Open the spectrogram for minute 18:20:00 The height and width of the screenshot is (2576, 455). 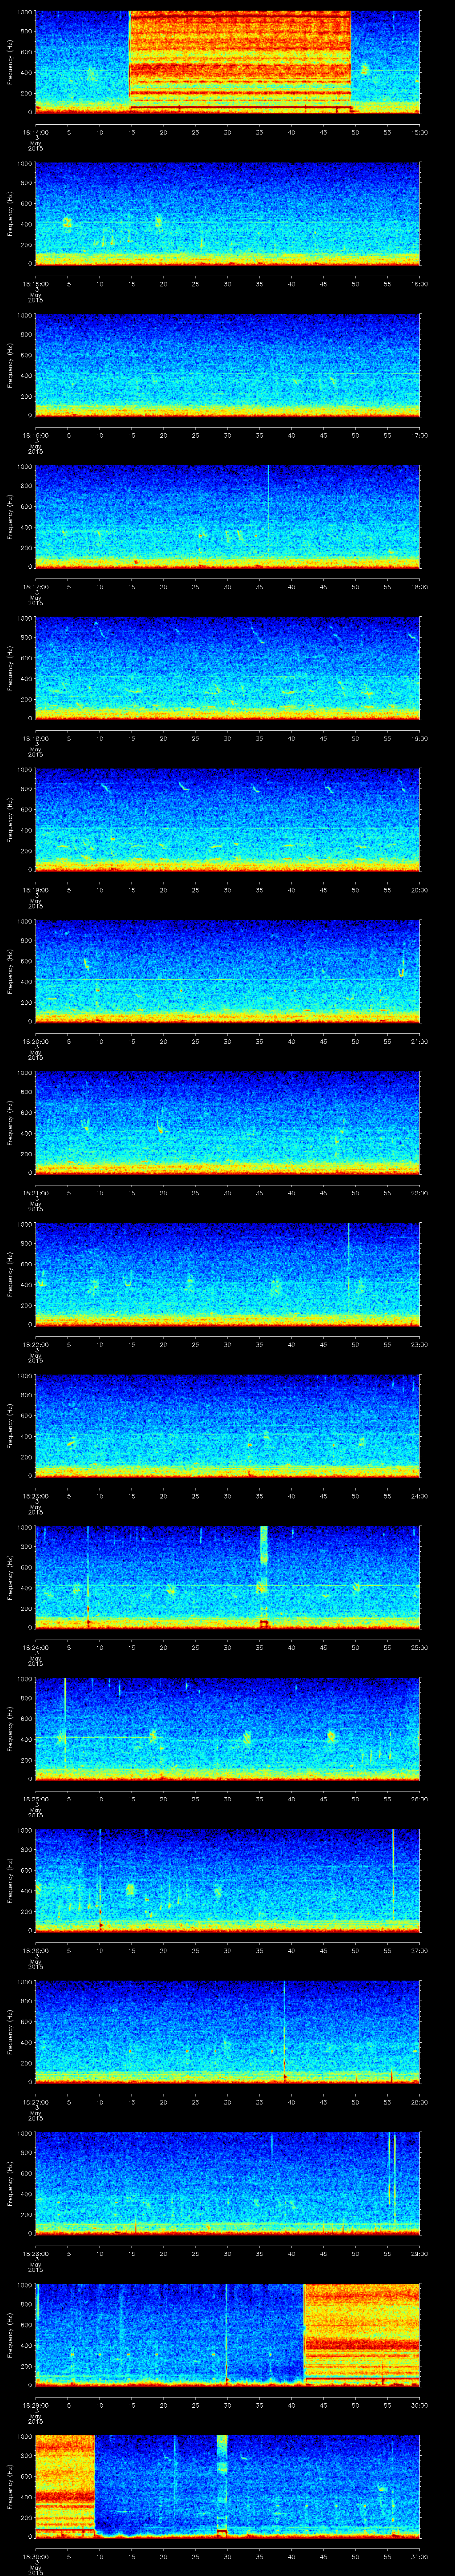[228, 971]
